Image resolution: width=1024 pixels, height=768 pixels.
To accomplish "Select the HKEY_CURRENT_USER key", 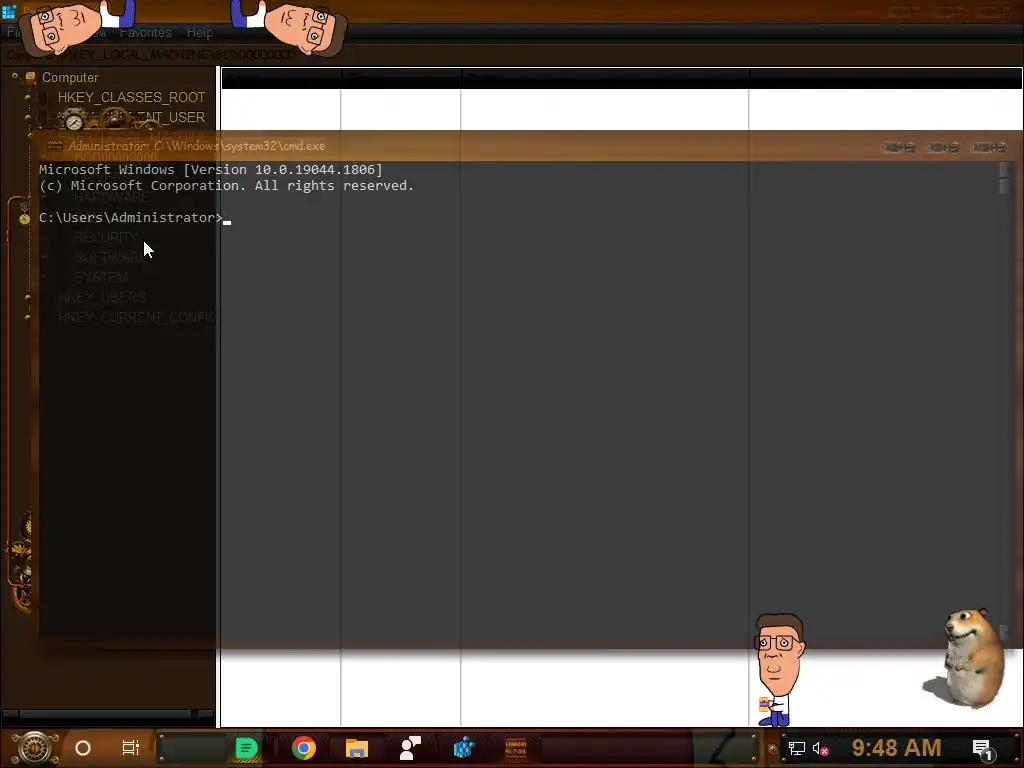I will (x=131, y=117).
